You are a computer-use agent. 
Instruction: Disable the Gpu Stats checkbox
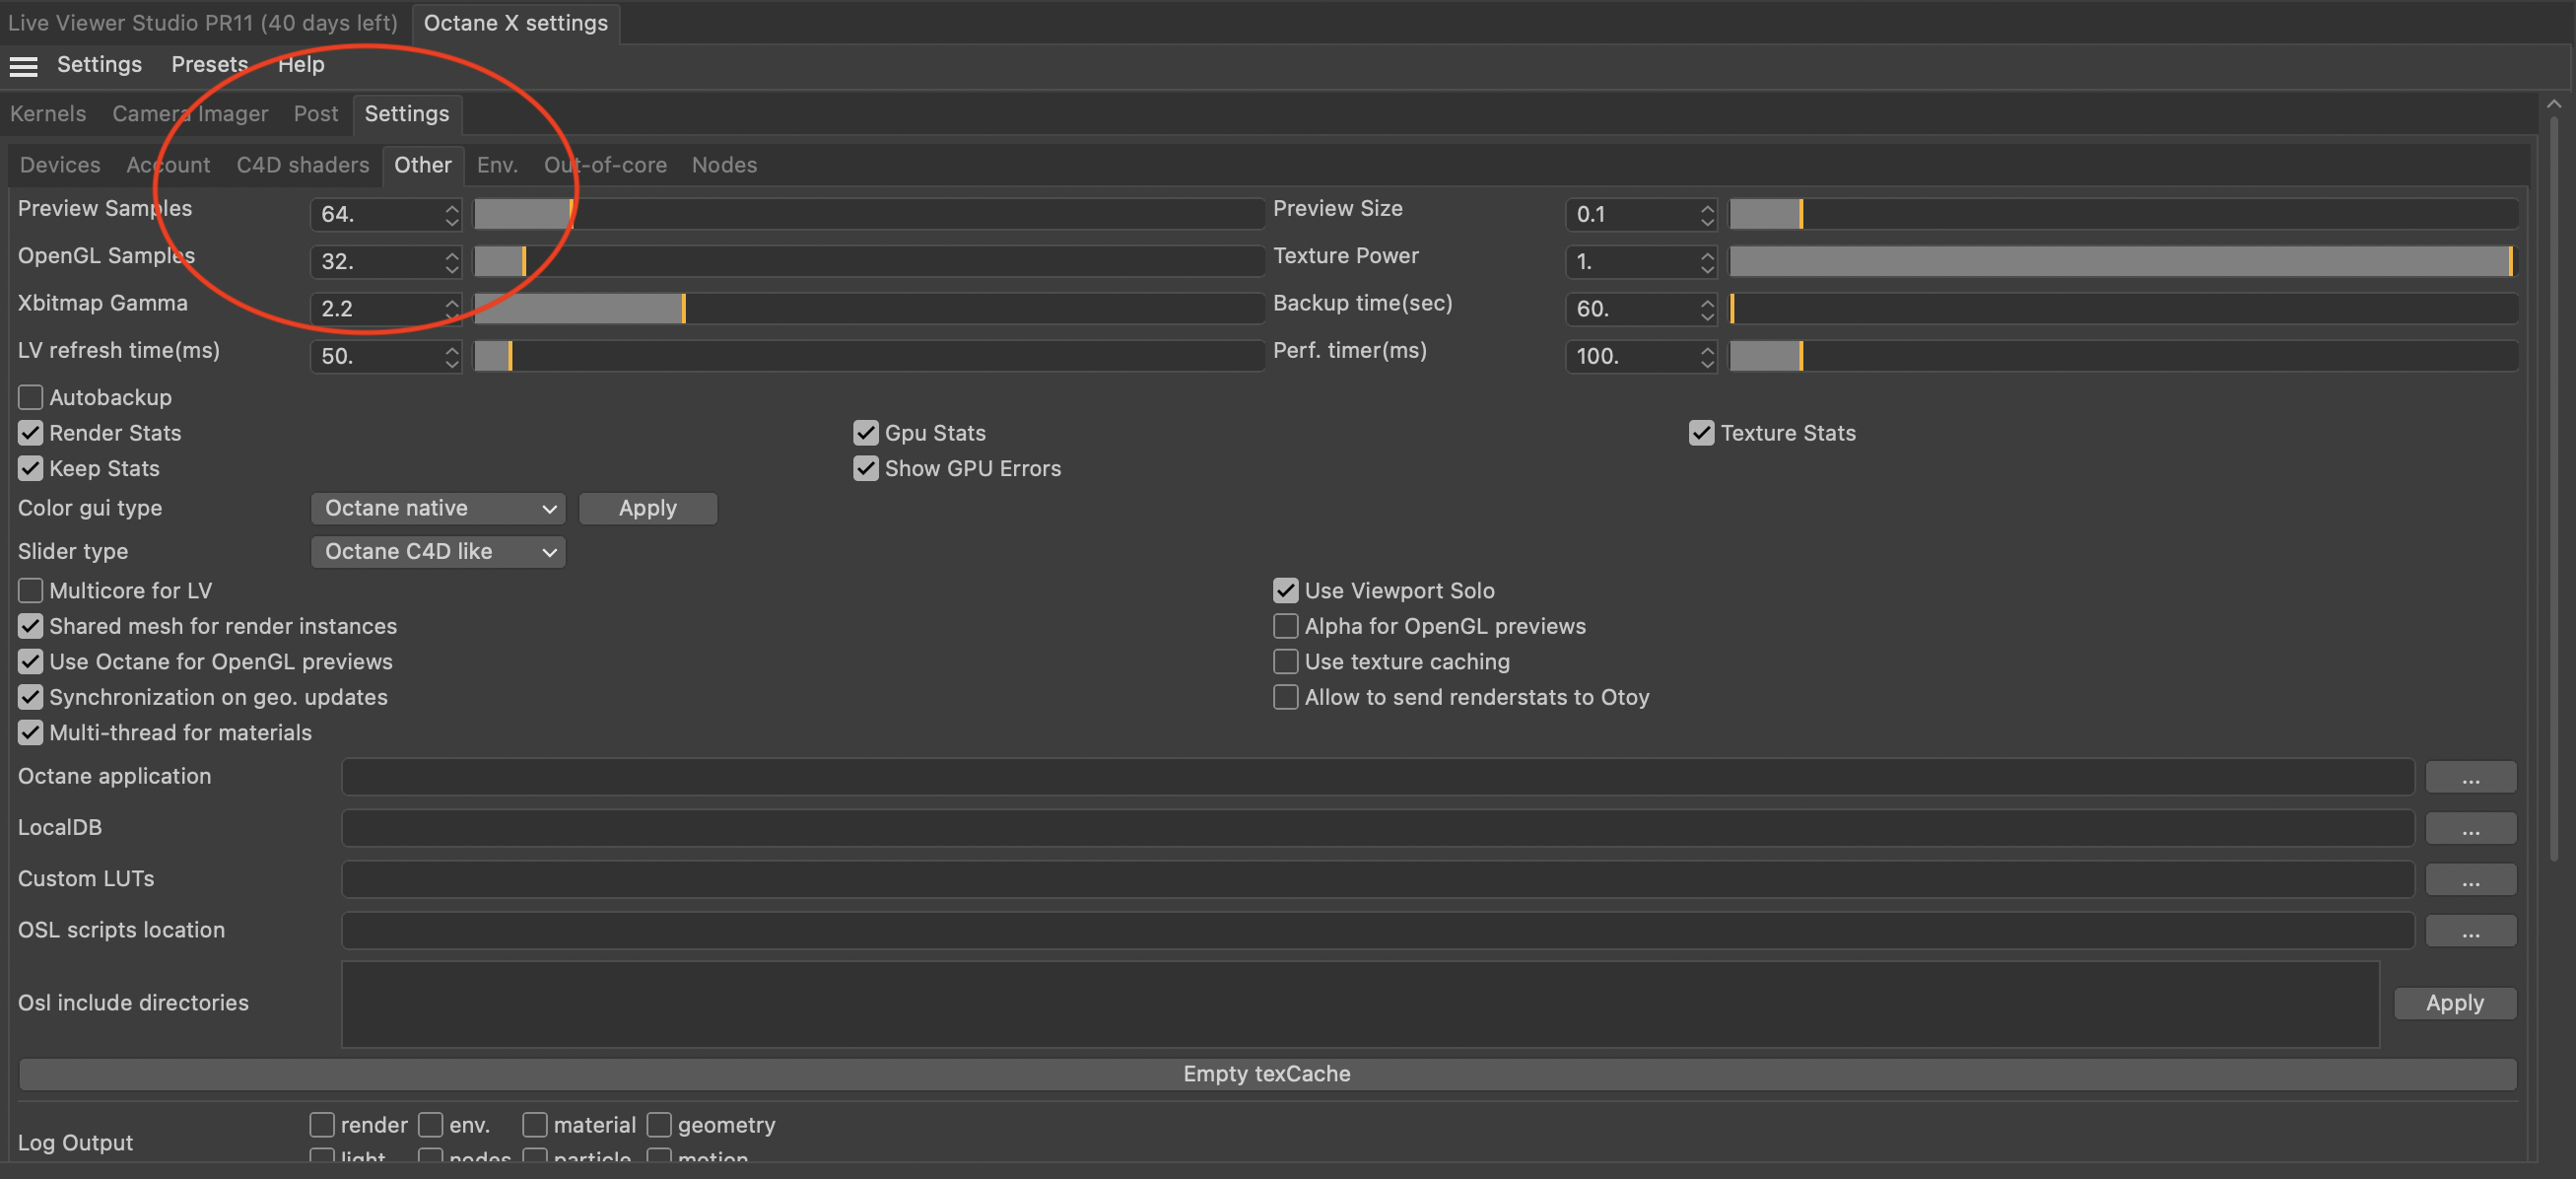(x=865, y=433)
